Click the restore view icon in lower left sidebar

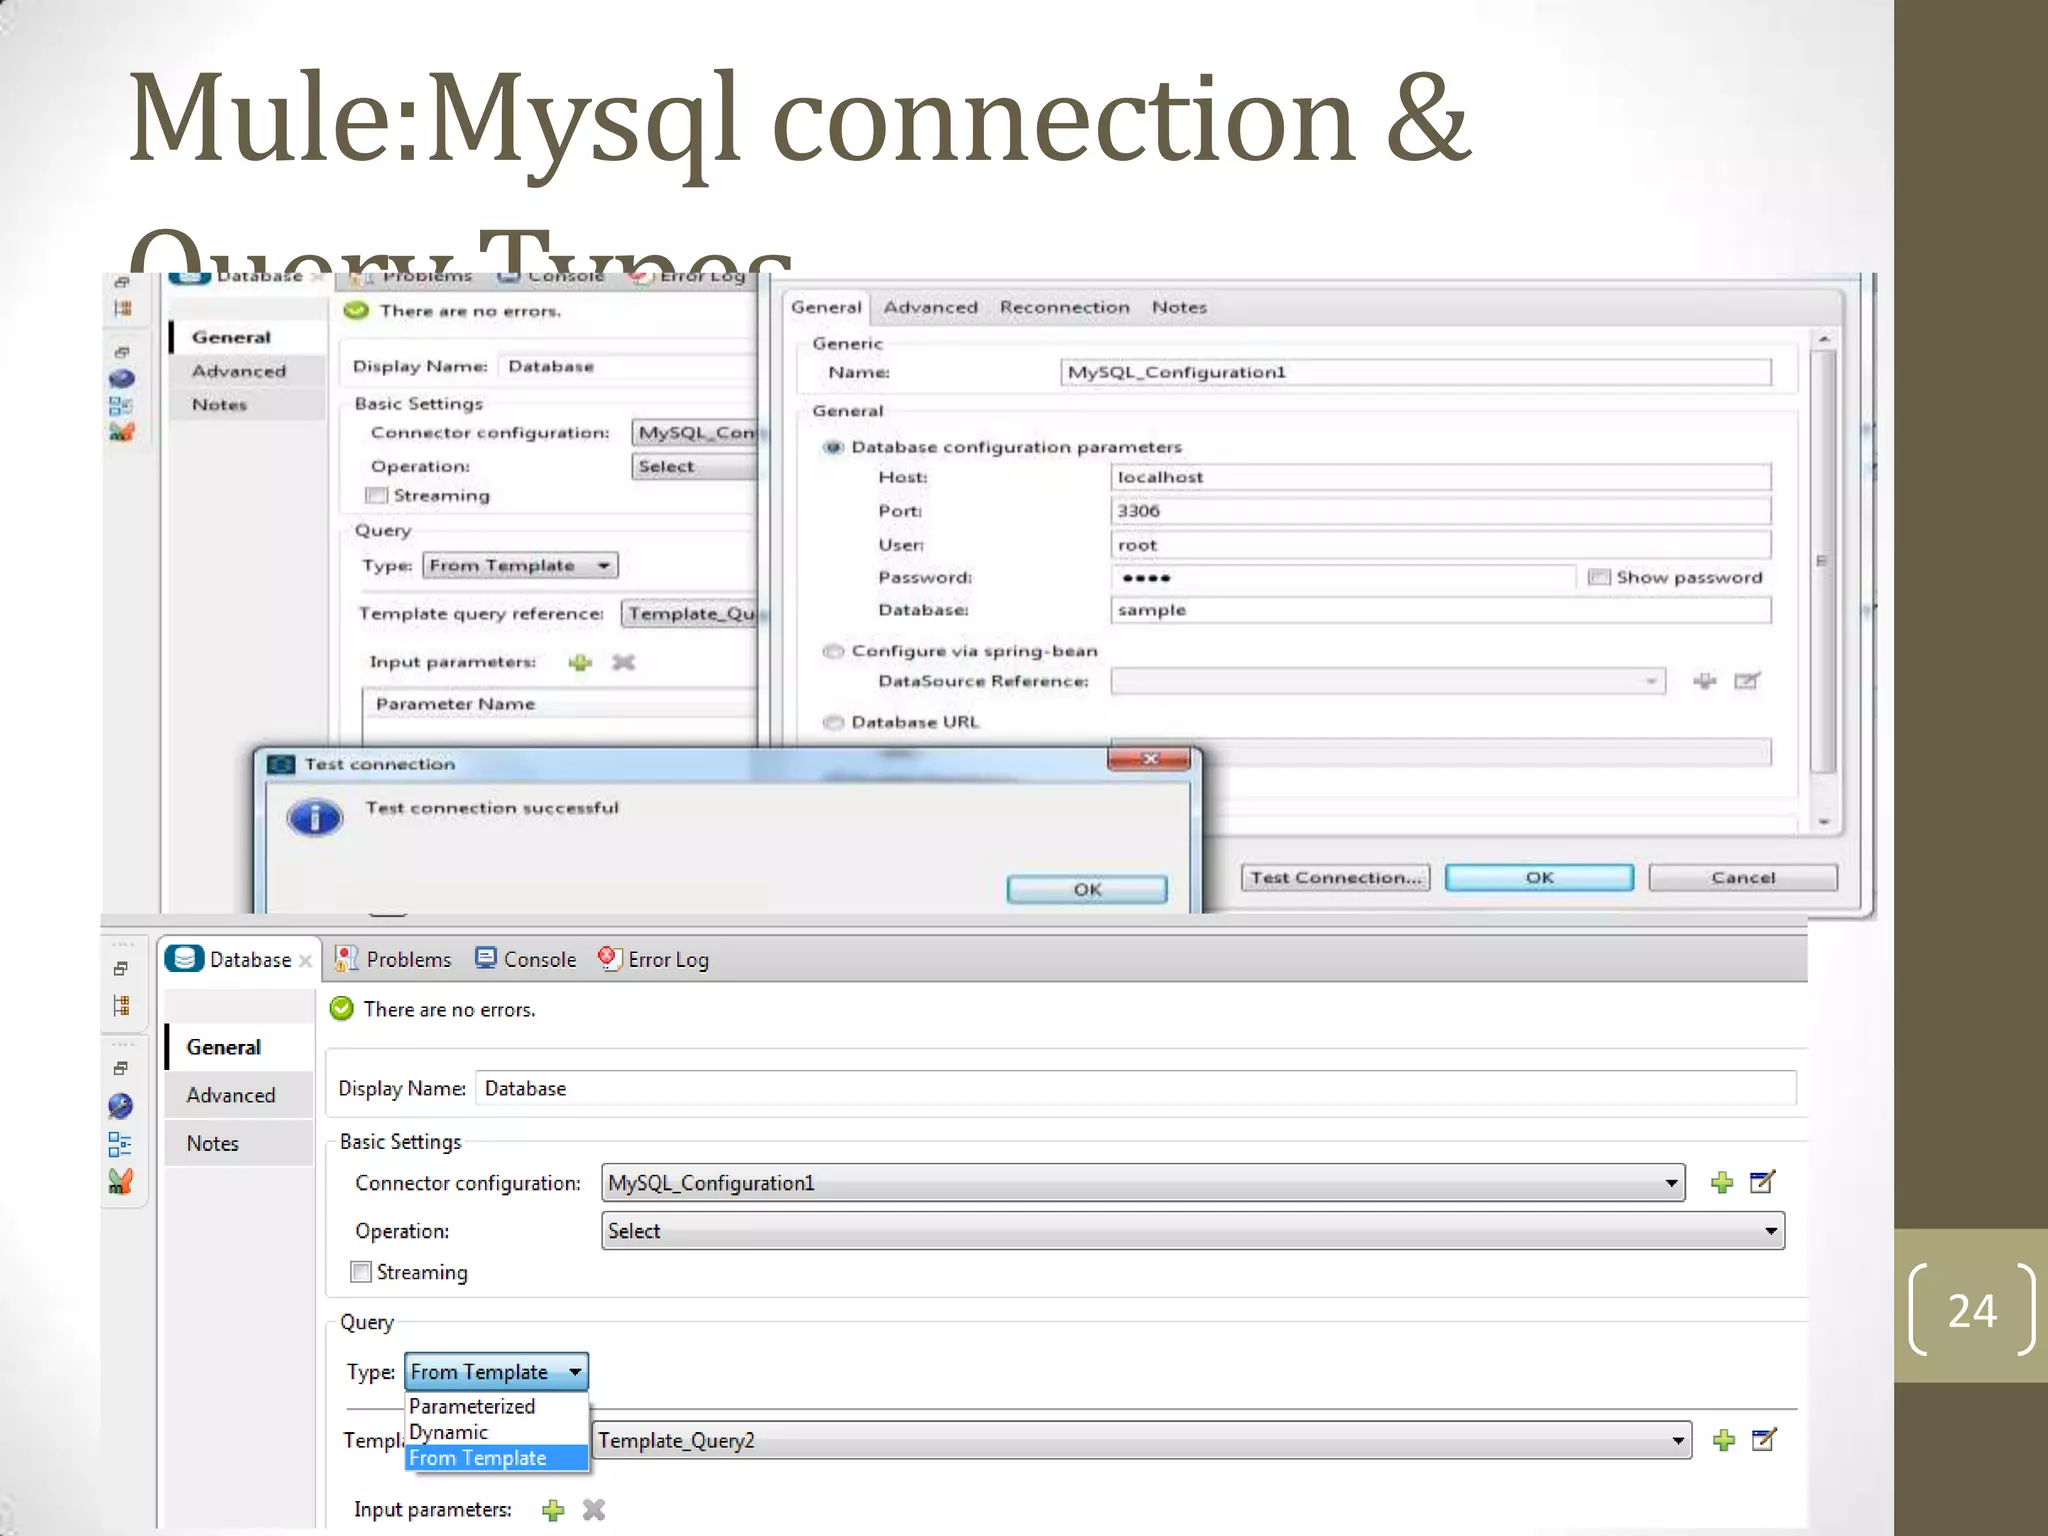[x=121, y=968]
